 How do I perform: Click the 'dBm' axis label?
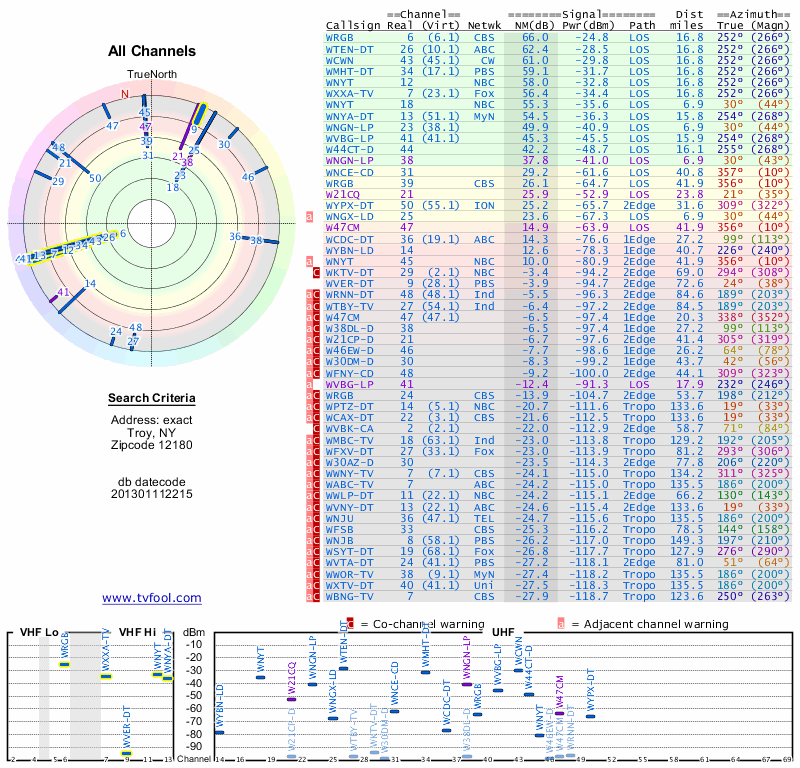(x=194, y=632)
